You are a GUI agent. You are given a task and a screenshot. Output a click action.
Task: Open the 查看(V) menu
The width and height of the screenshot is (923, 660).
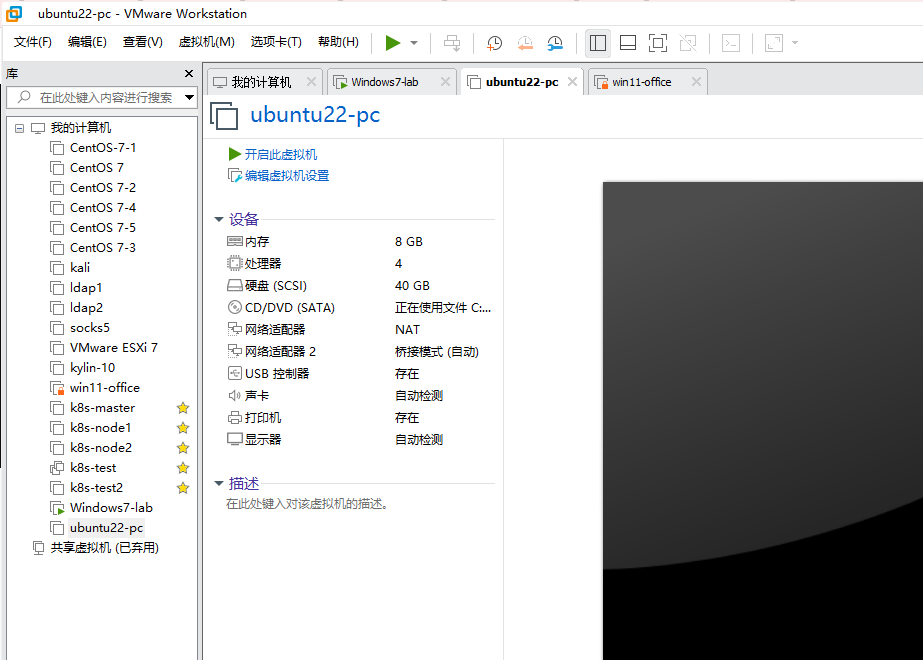click(x=142, y=42)
